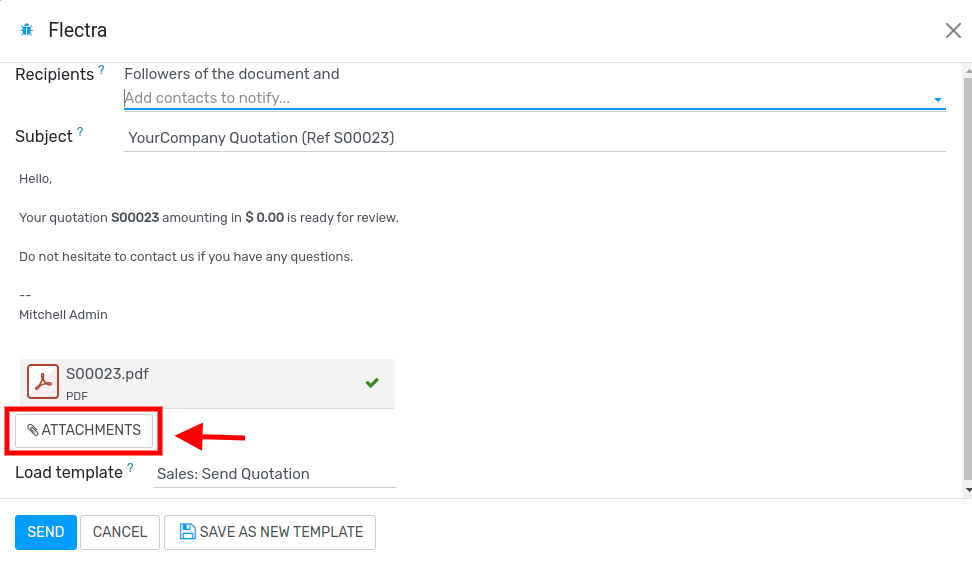Focus the Add contacts to notify field
This screenshot has height=562, width=972.
point(520,98)
